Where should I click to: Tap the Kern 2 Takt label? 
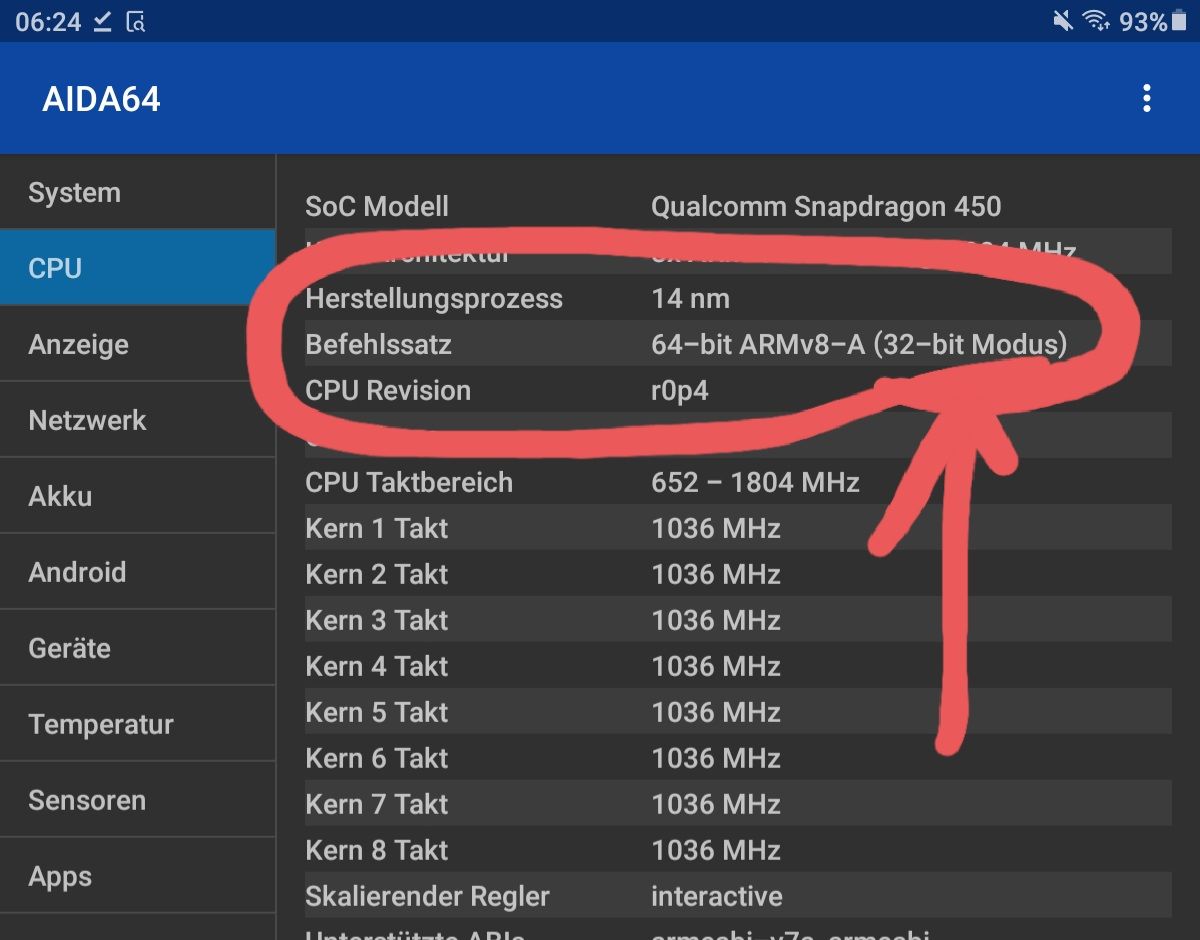377,575
